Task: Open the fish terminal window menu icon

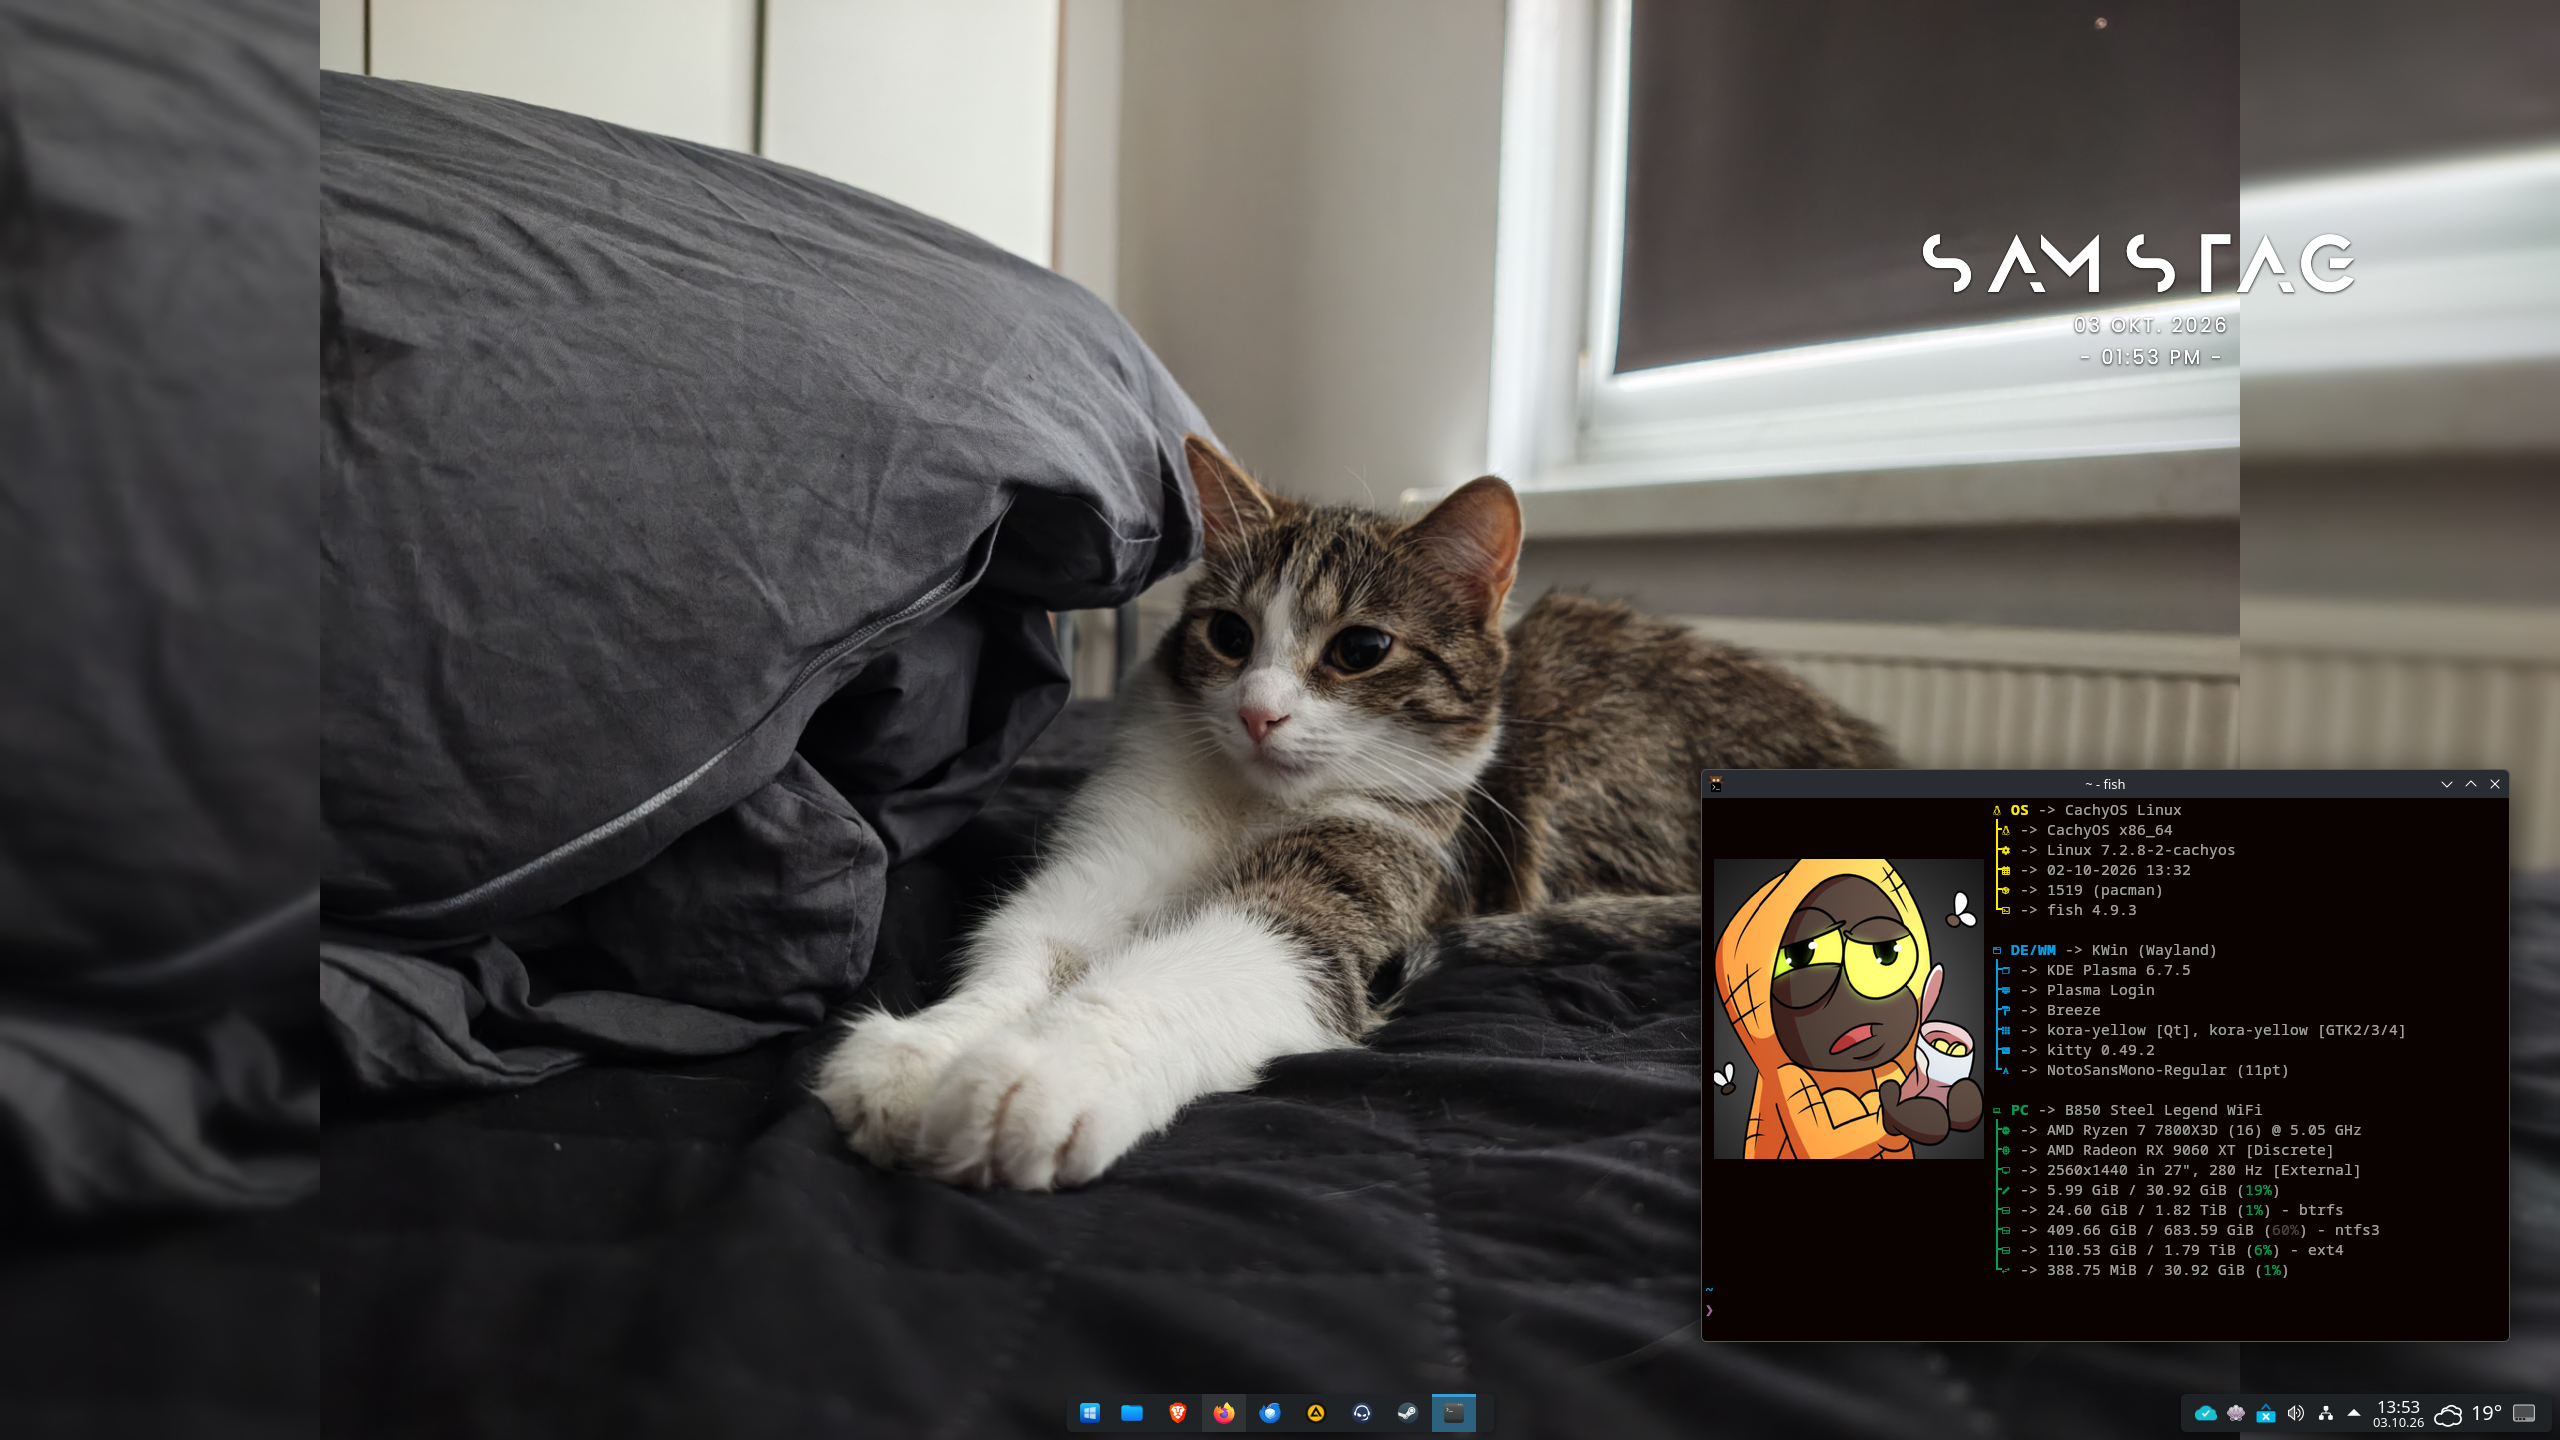Action: click(1716, 784)
